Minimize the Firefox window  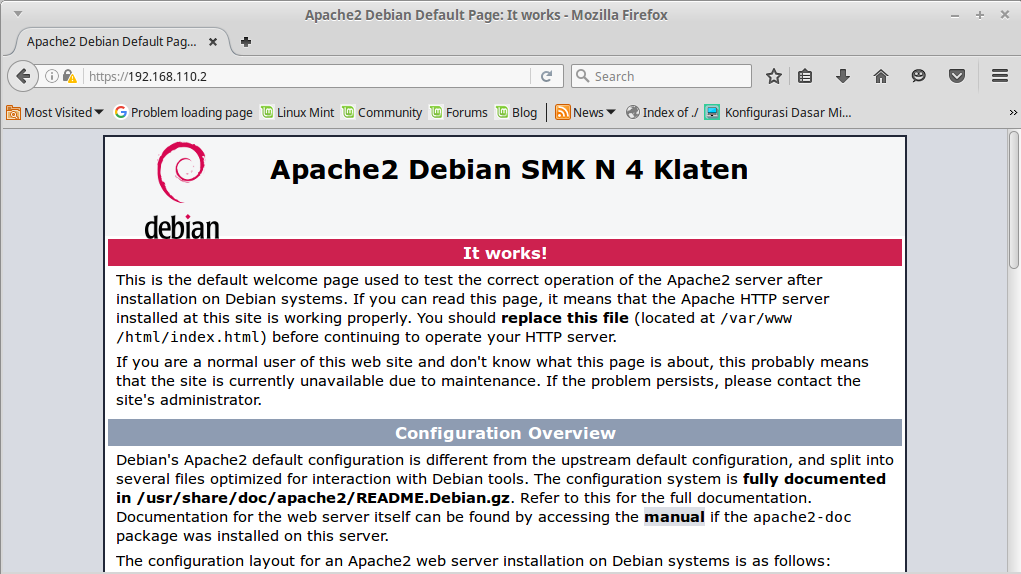(955, 14)
